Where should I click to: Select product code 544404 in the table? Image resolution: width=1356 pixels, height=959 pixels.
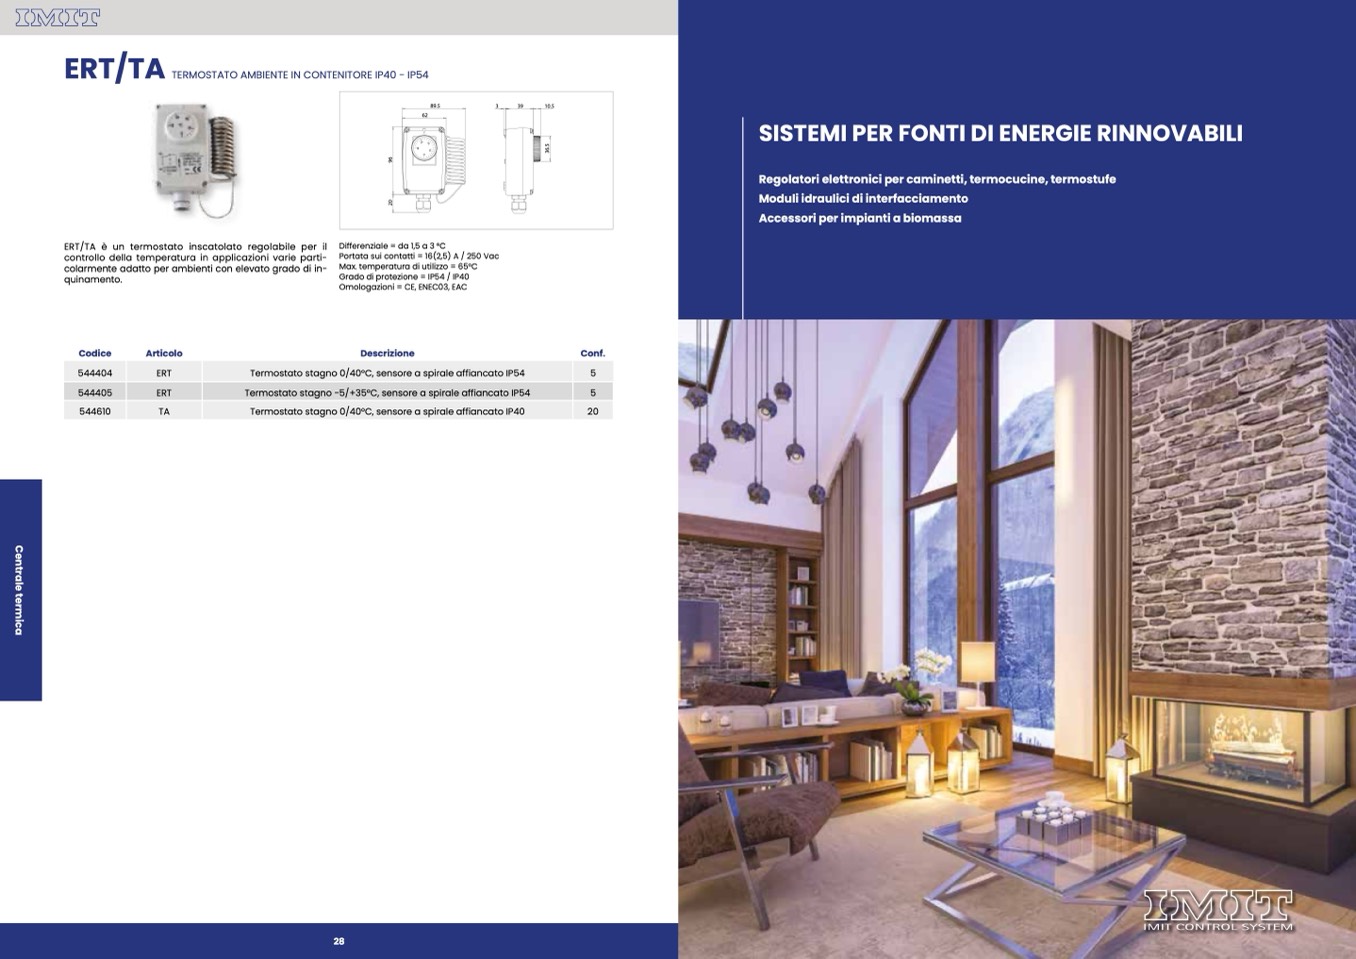pyautogui.click(x=95, y=373)
